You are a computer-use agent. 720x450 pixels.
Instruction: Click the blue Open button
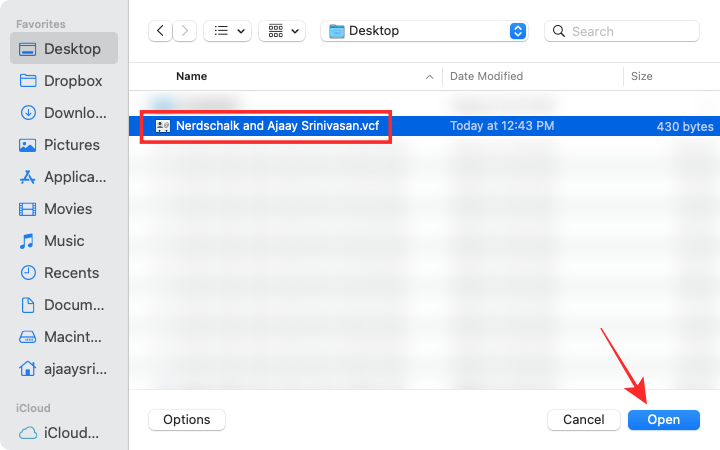[663, 420]
